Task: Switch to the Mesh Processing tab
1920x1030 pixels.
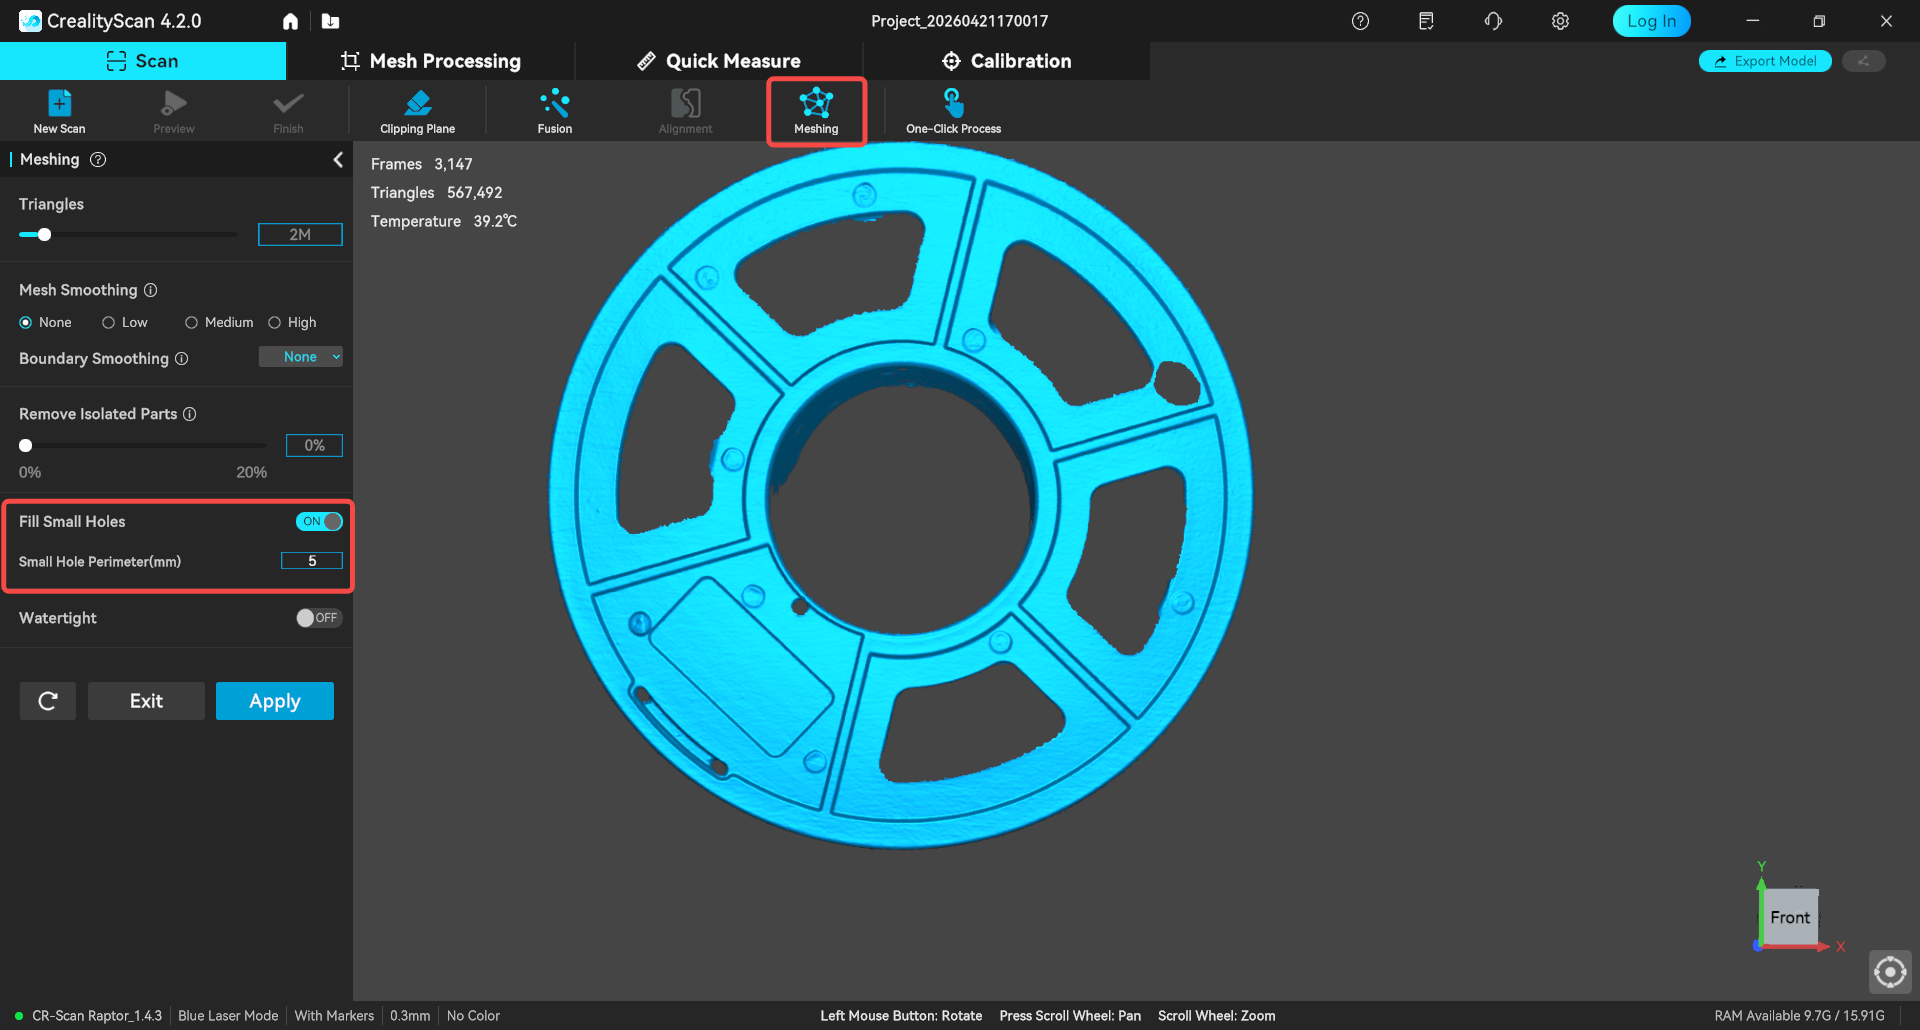Action: pos(431,61)
